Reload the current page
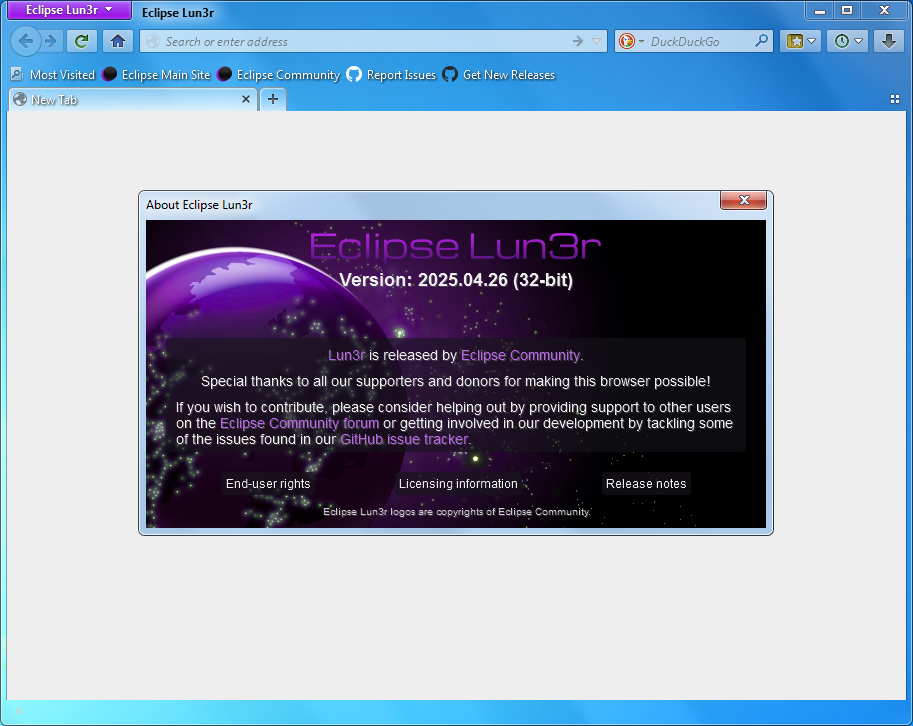Screen dimensions: 913x726 point(82,41)
